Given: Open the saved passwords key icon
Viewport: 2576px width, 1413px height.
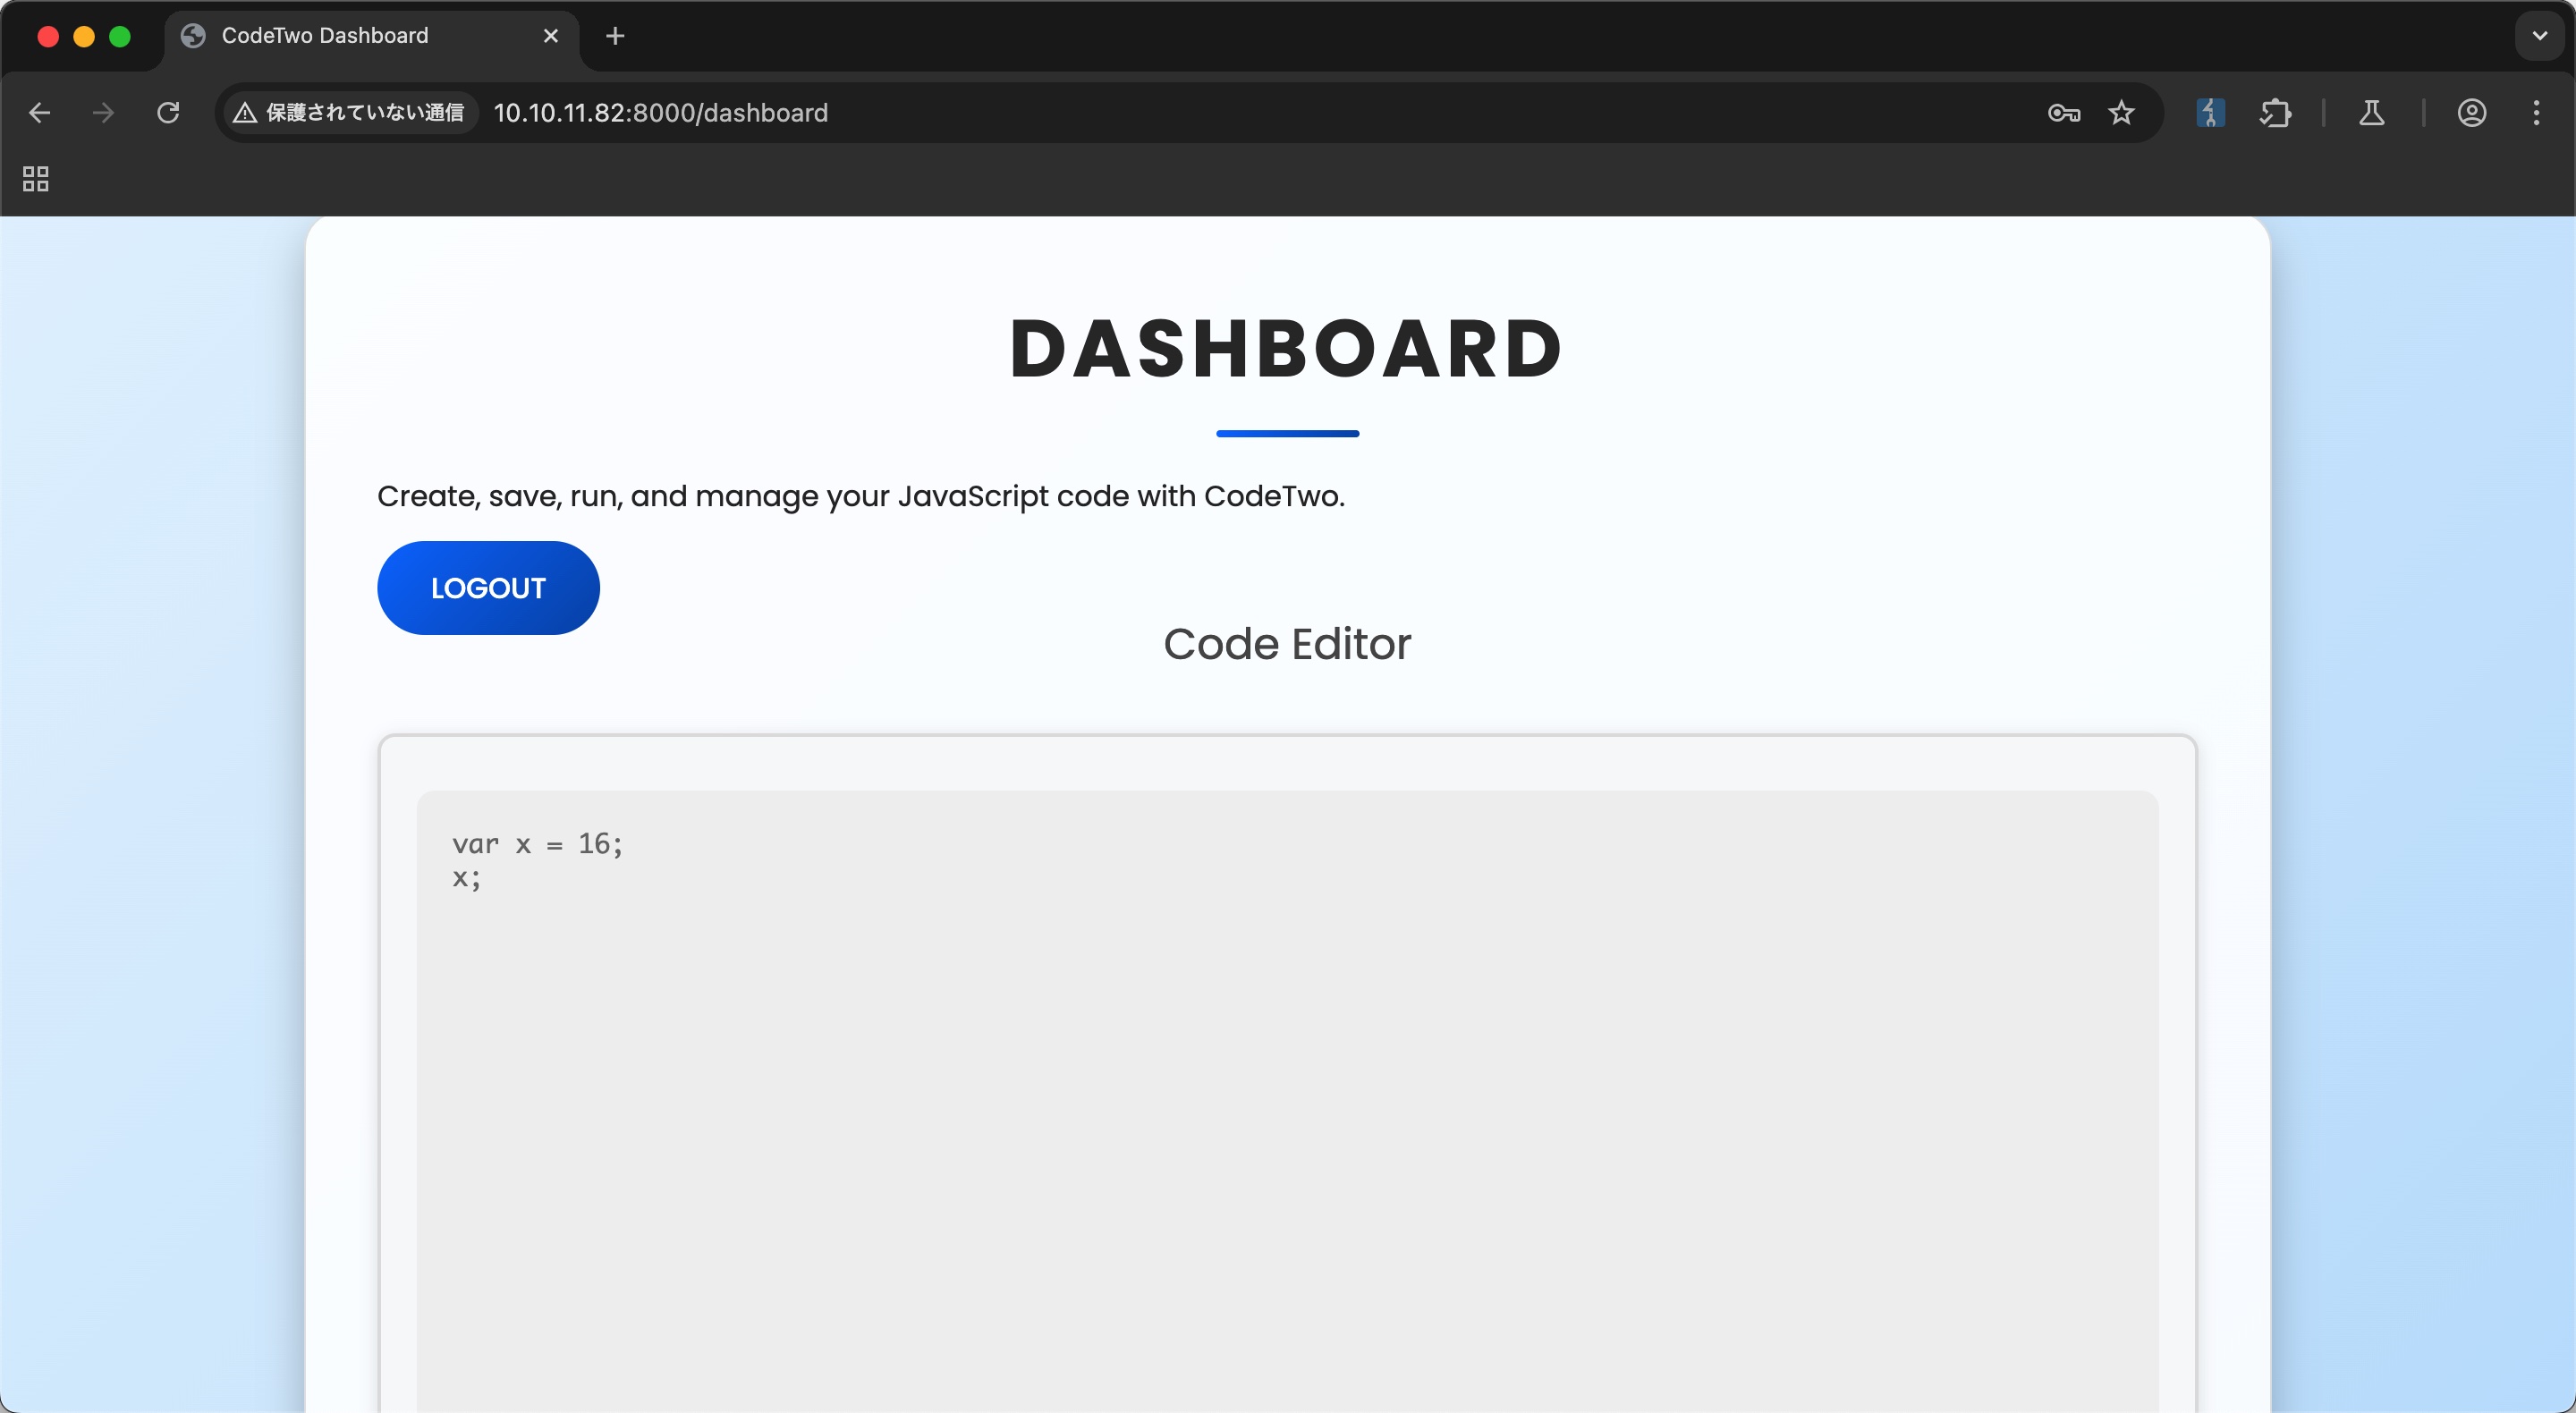Looking at the screenshot, I should tap(2064, 113).
